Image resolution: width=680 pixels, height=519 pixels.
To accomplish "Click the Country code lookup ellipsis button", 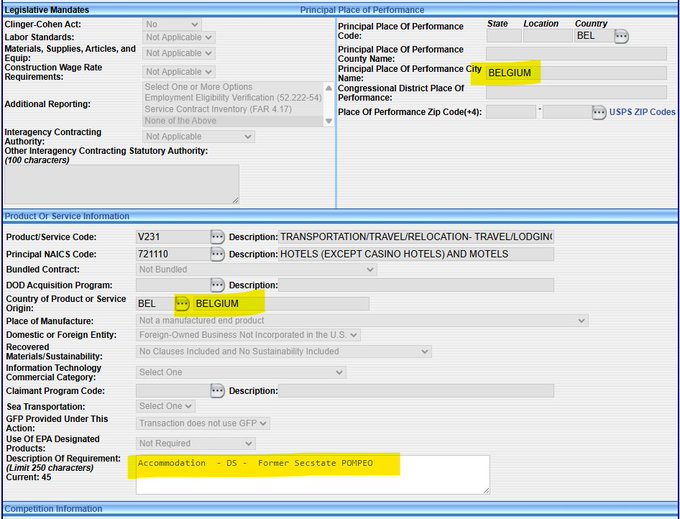I will pyautogui.click(x=621, y=36).
